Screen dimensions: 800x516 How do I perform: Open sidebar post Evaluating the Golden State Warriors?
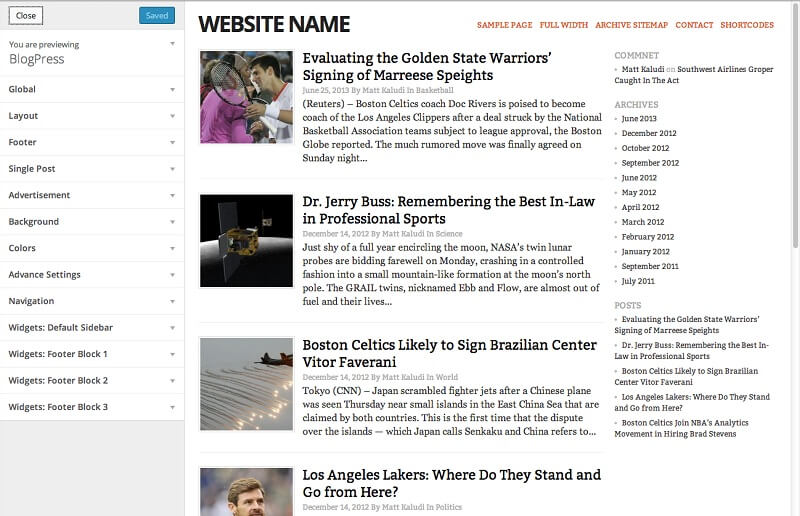coord(687,325)
